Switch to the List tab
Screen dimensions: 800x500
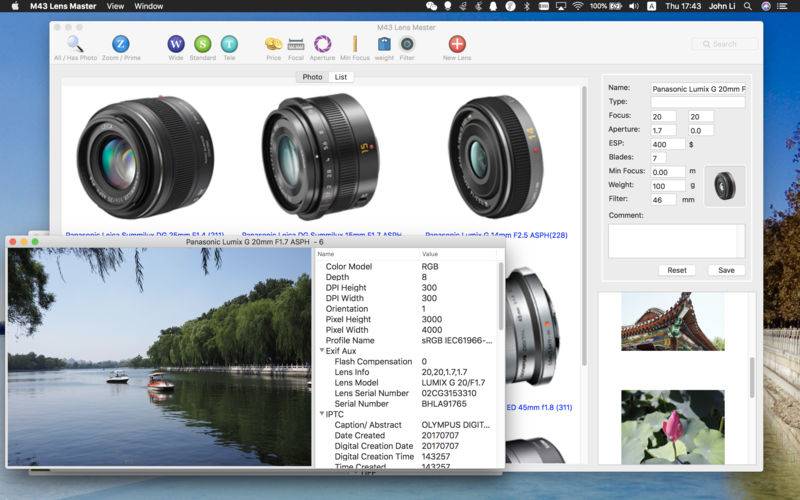pos(341,77)
